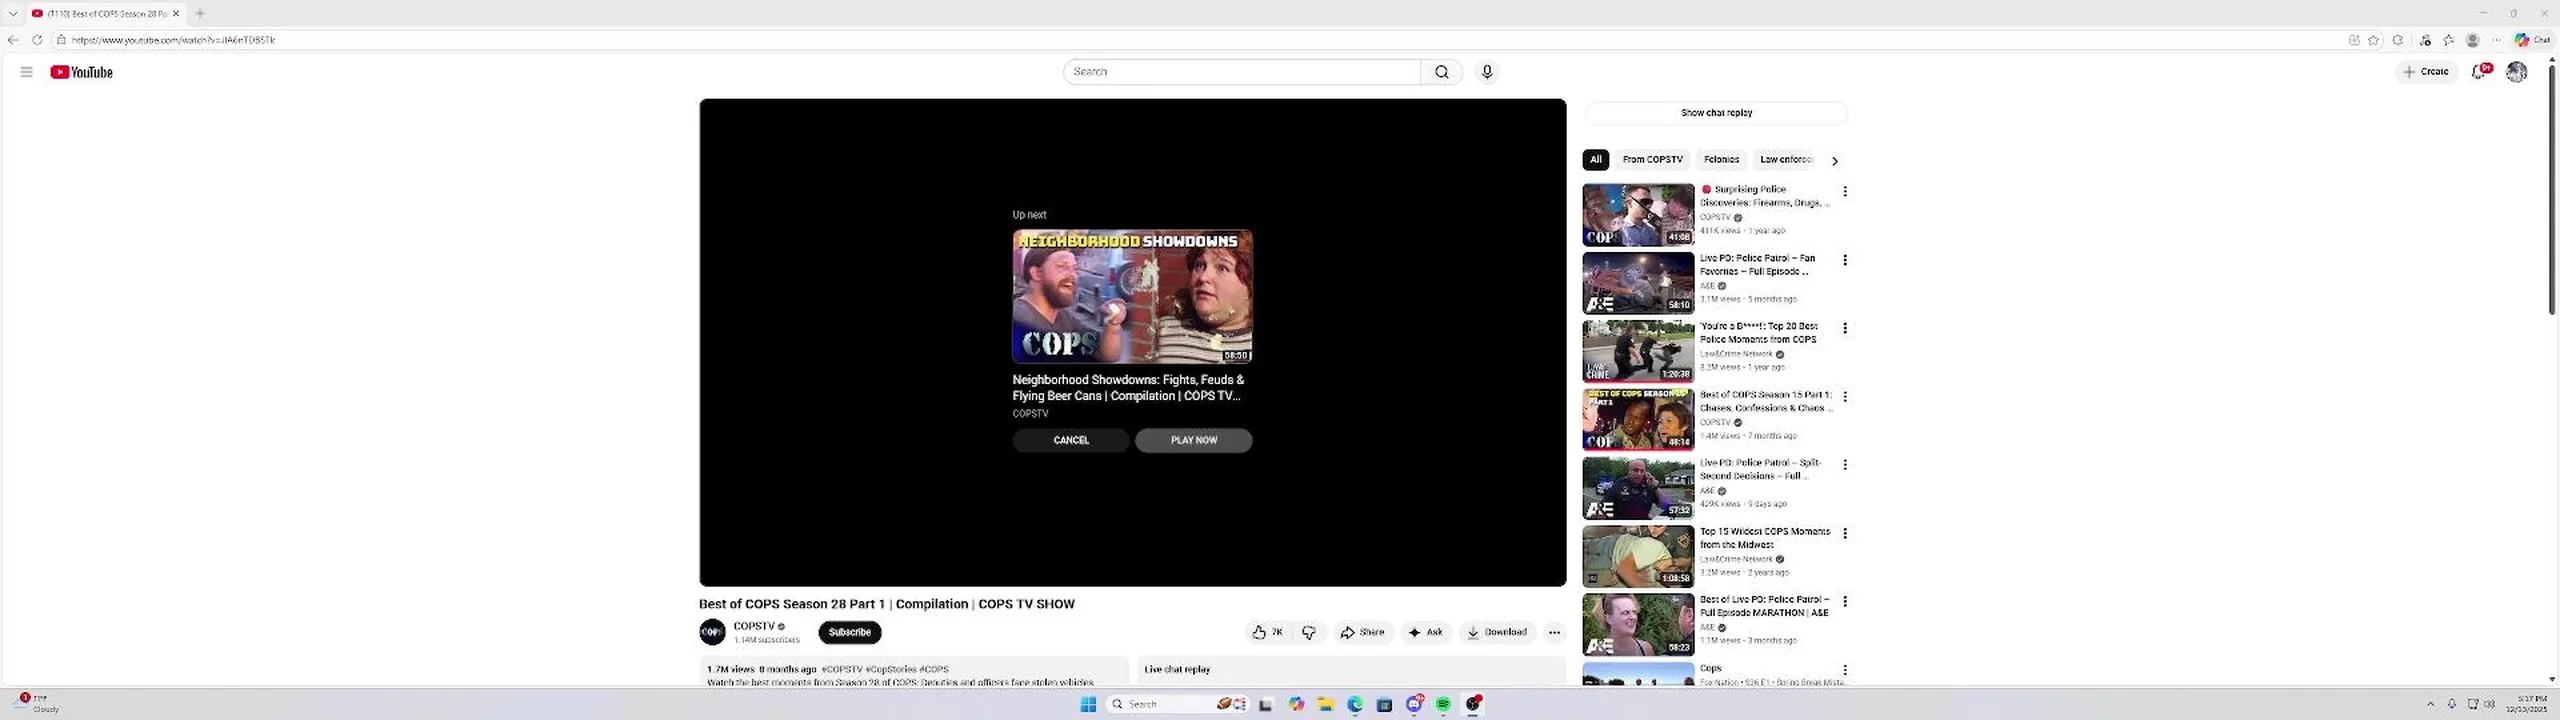Screen dimensions: 2560x720
Task: Download the video
Action: coord(1497,632)
